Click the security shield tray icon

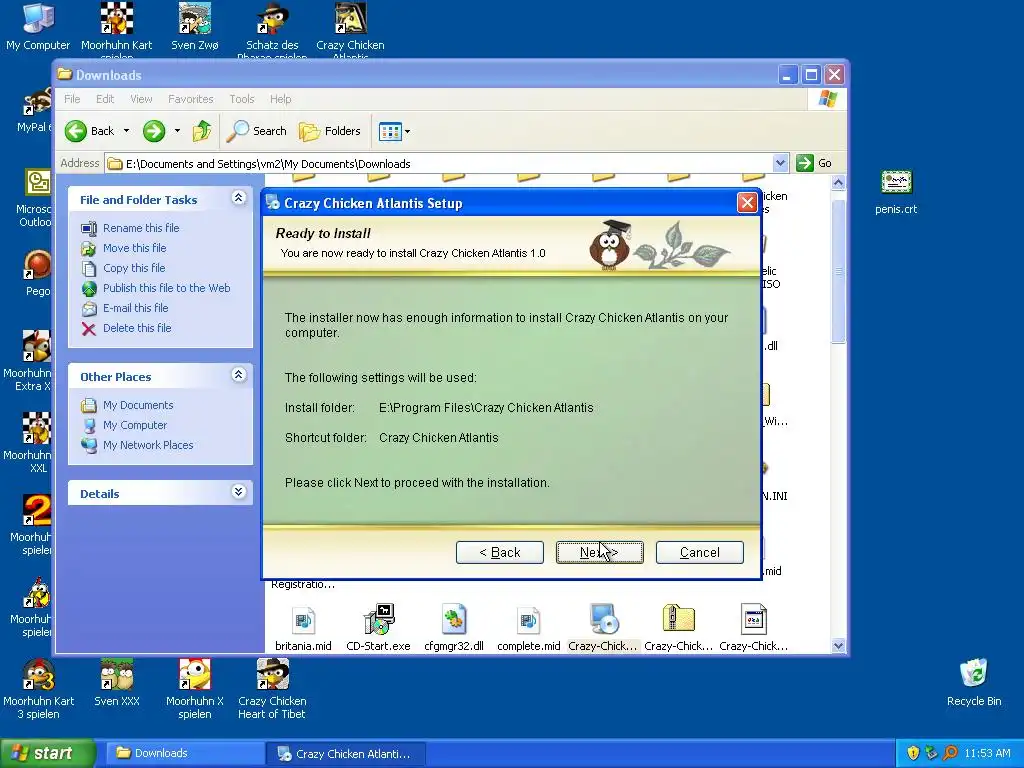[x=913, y=754]
